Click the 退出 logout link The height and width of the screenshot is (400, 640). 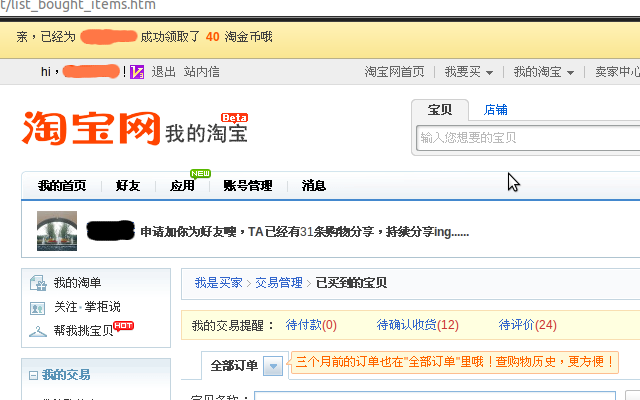click(x=164, y=72)
